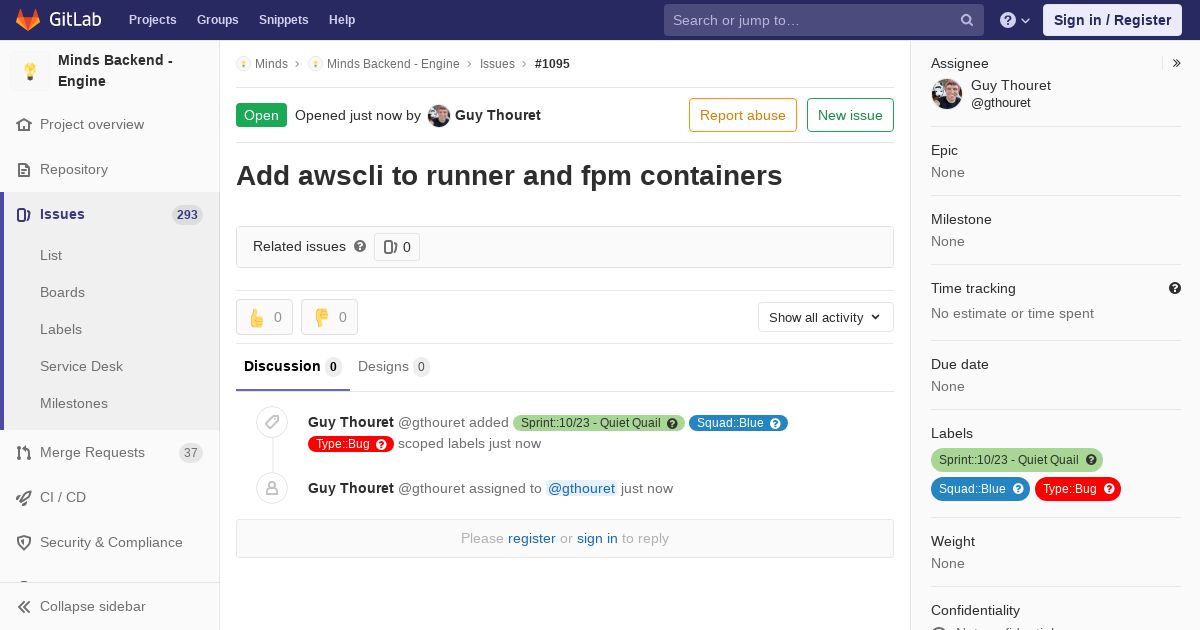Open the issues List sidebar item

(x=51, y=255)
